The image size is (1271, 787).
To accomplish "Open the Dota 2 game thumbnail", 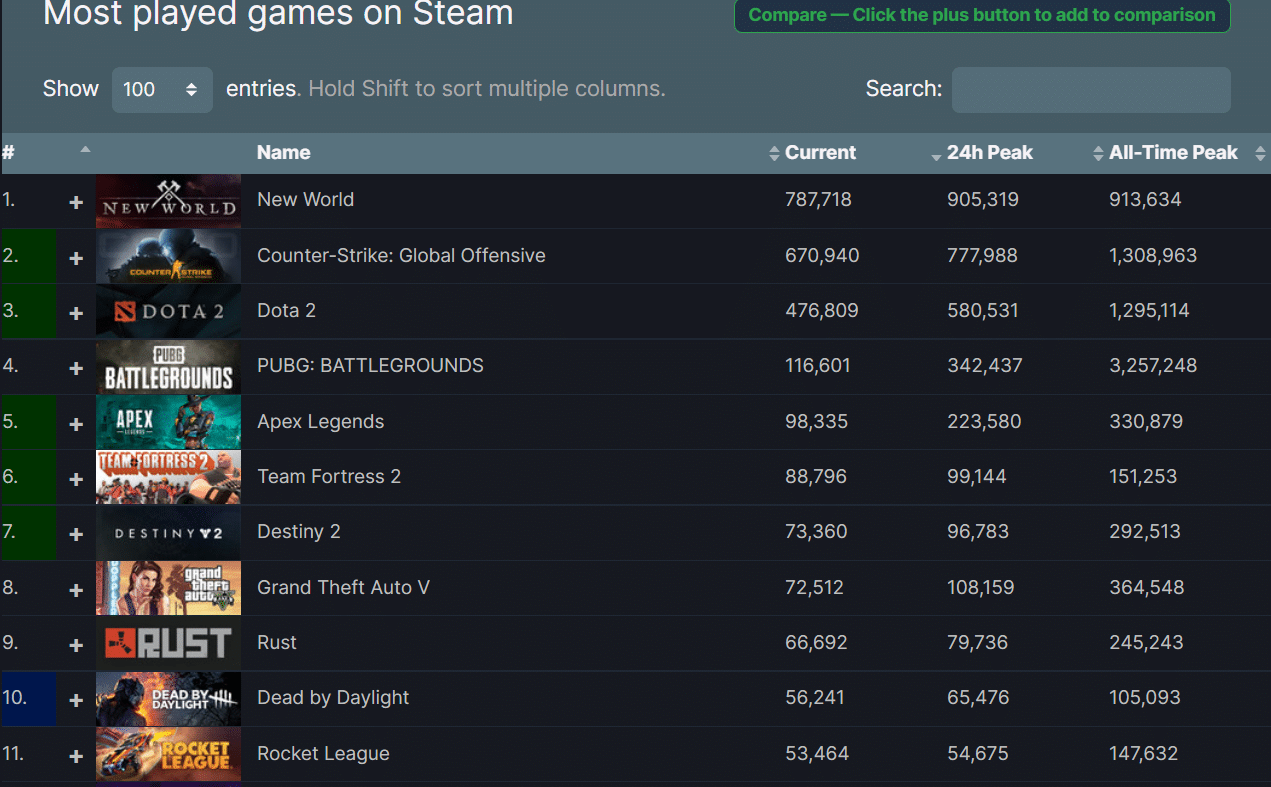I will pos(168,311).
